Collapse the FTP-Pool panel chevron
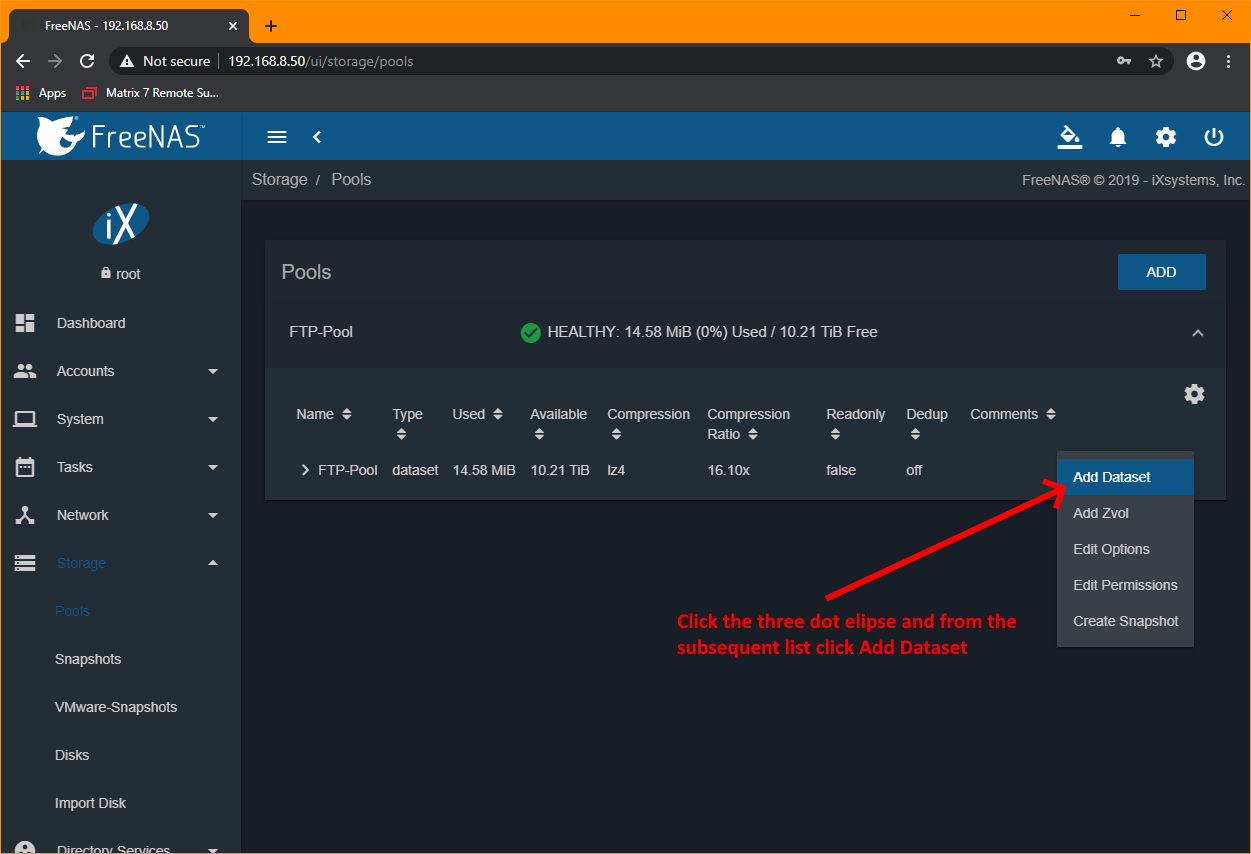The height and width of the screenshot is (854, 1251). click(1198, 333)
